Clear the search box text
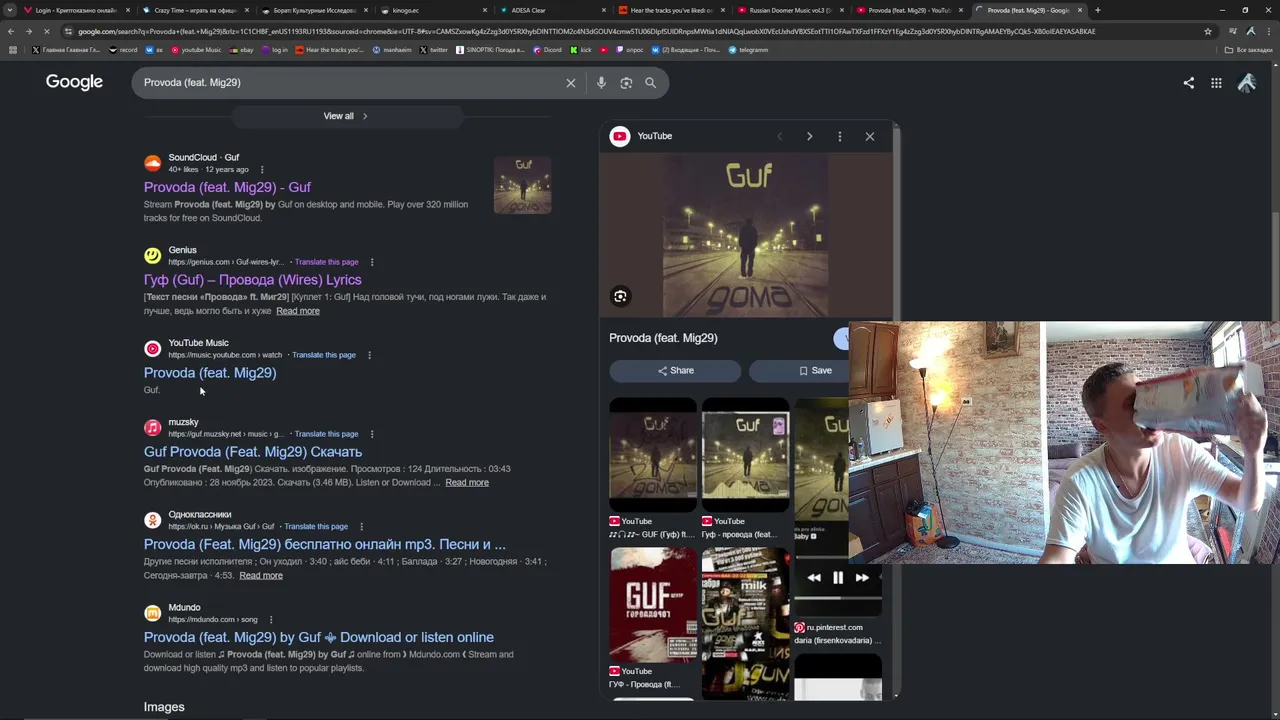Viewport: 1280px width, 720px height. point(571,83)
